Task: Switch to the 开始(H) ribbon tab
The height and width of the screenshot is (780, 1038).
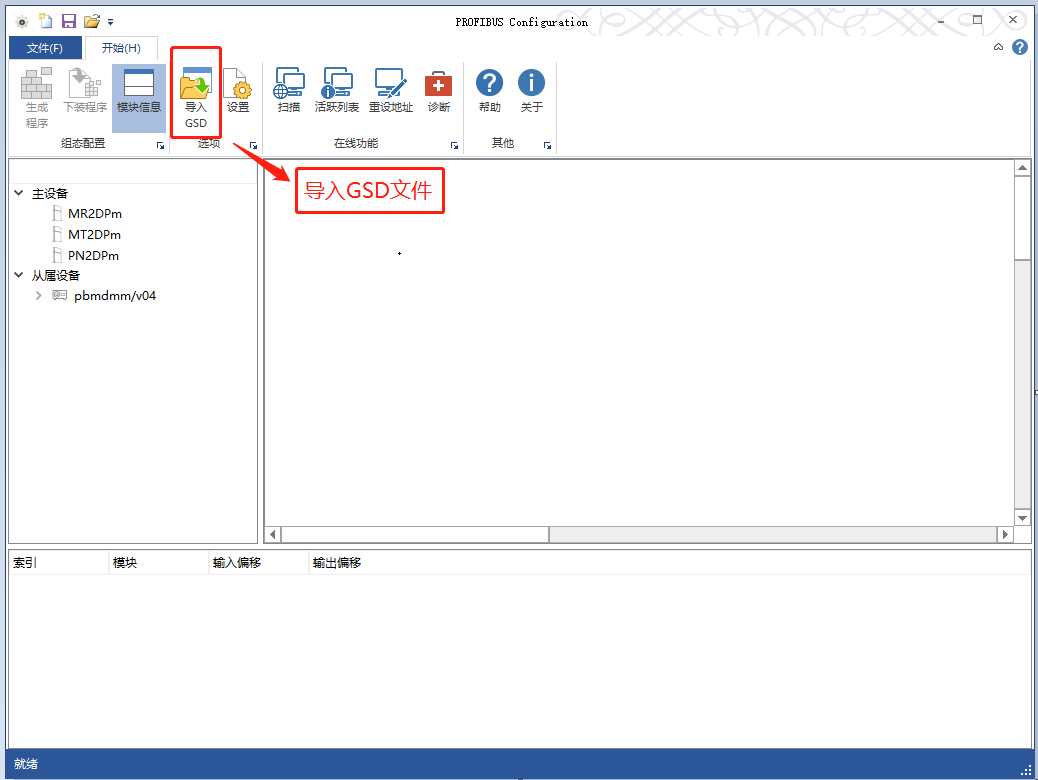Action: (121, 48)
